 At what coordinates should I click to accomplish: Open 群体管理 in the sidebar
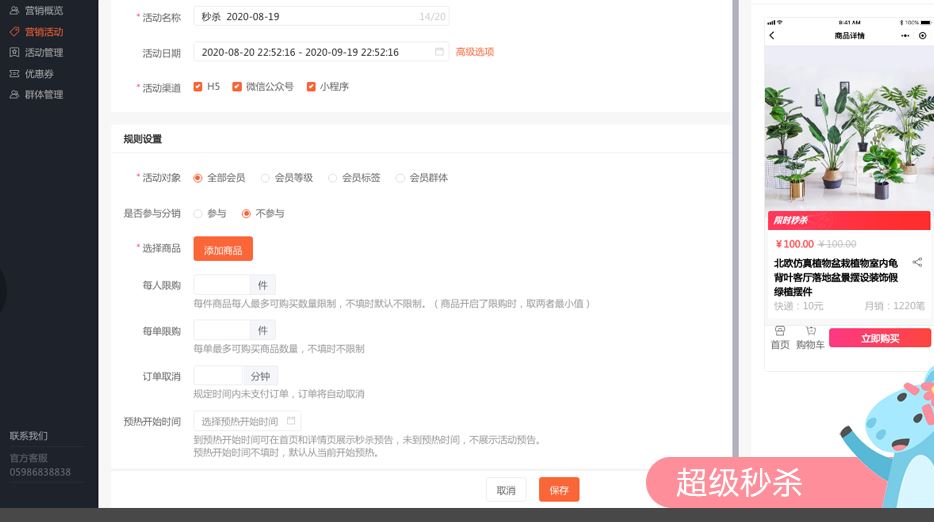click(43, 94)
